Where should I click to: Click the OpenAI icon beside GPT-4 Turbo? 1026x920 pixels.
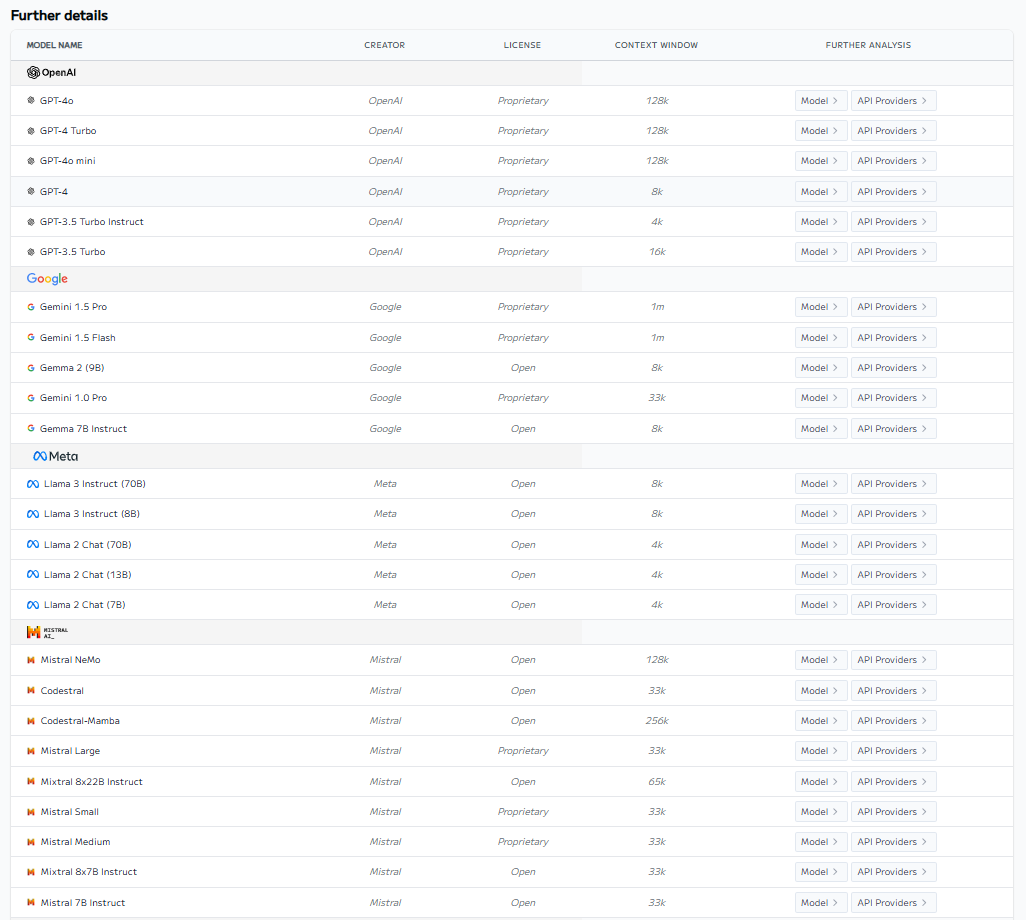click(x=31, y=131)
